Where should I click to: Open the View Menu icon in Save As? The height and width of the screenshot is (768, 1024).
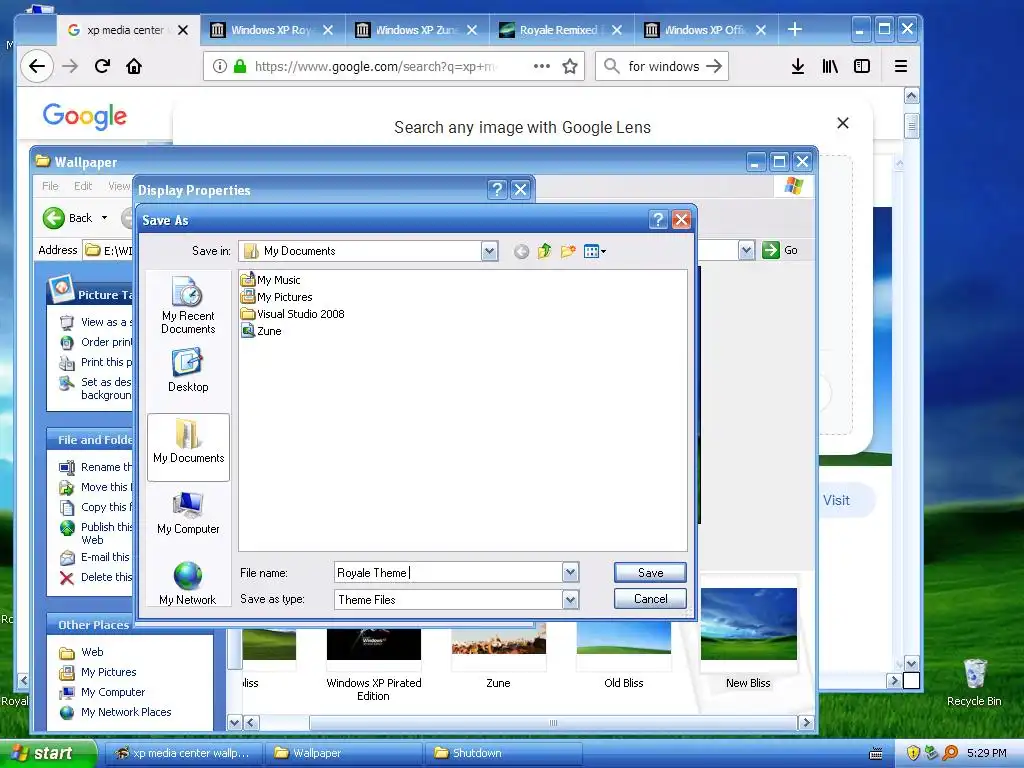click(594, 251)
